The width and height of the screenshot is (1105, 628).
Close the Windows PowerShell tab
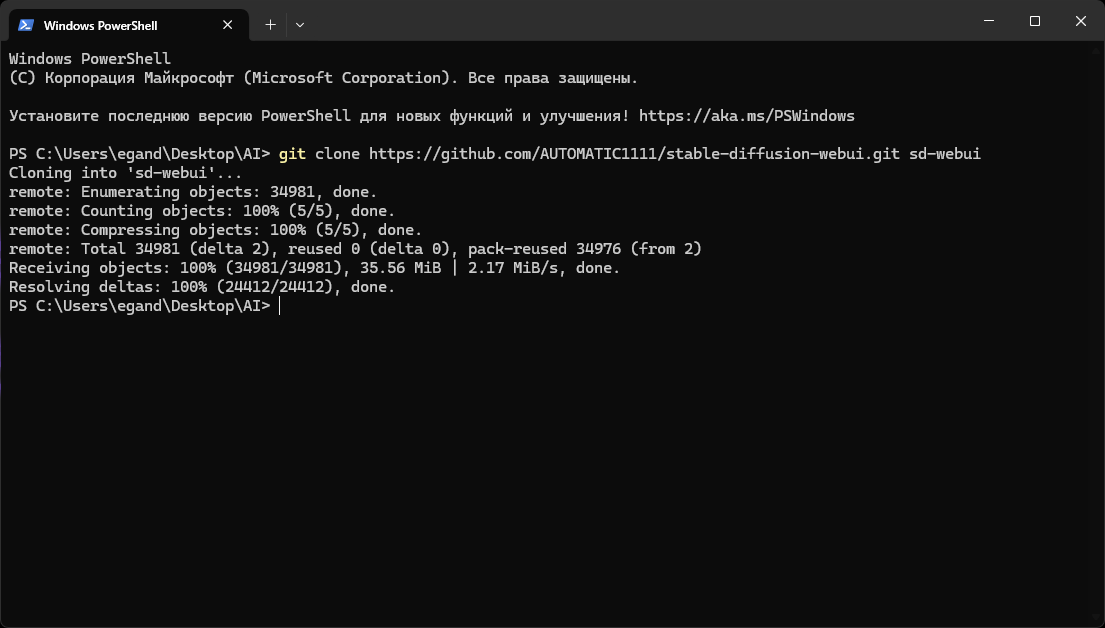(x=228, y=25)
